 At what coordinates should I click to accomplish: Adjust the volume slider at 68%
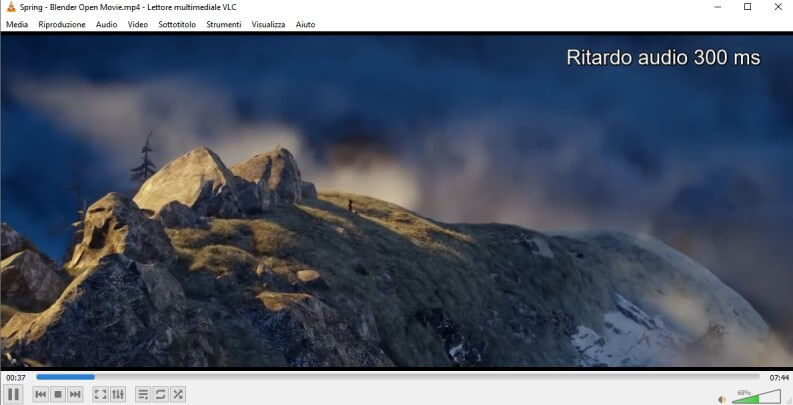point(756,396)
